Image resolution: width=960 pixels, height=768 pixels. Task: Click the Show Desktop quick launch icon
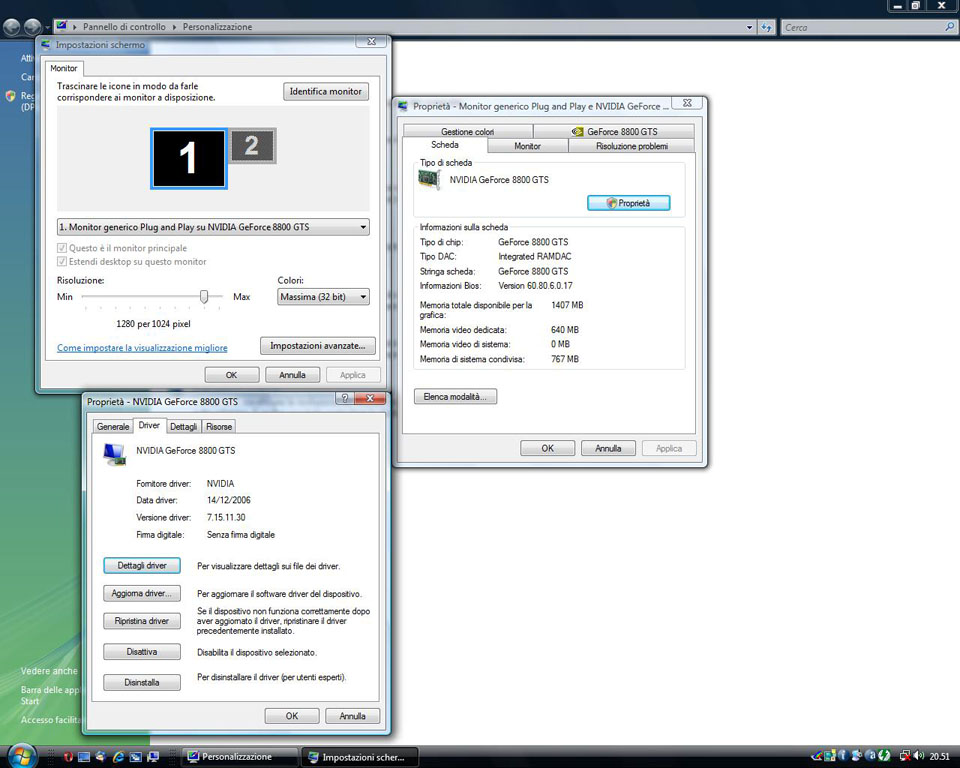tap(84, 757)
